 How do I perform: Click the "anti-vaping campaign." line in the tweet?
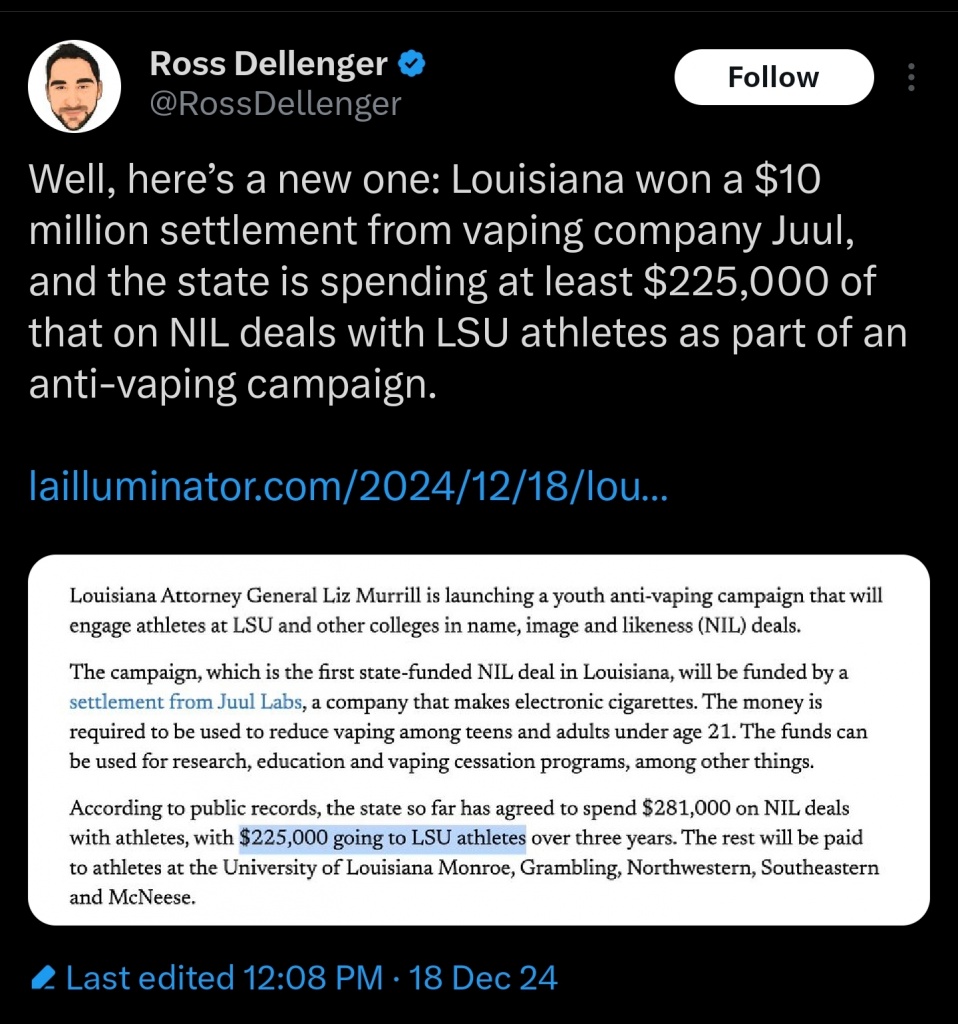[233, 385]
